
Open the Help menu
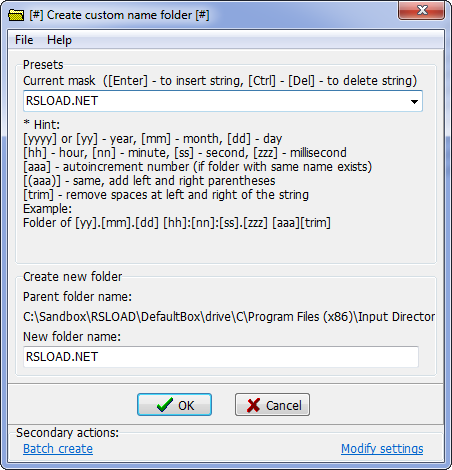59,40
